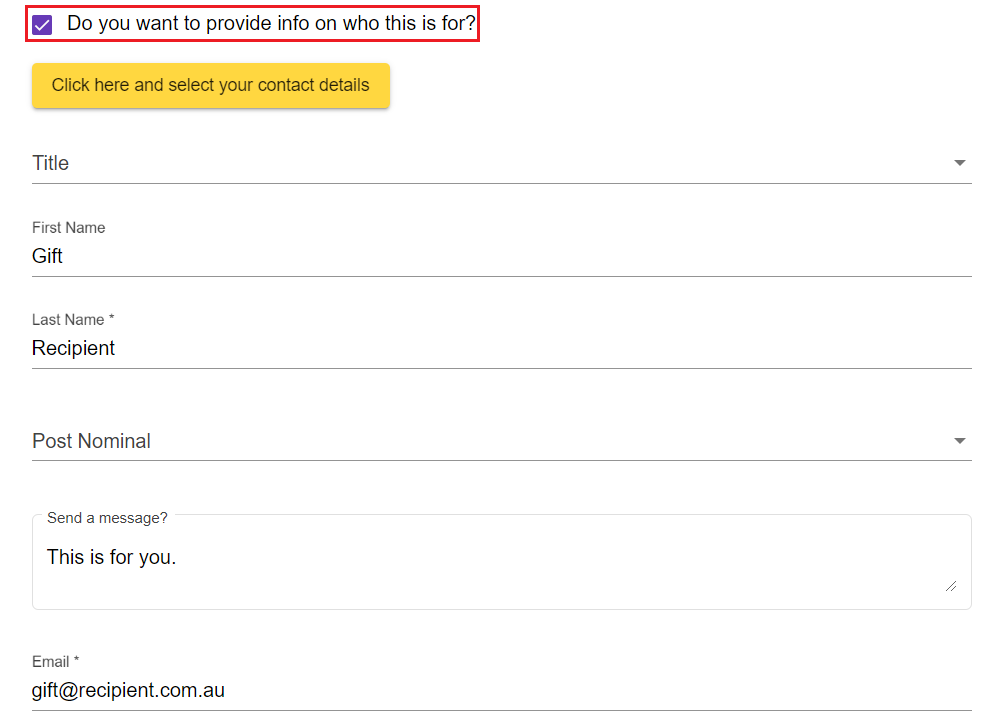Screen dimensions: 1000x719
Task: Click the Title dropdown arrow icon
Action: click(x=959, y=163)
